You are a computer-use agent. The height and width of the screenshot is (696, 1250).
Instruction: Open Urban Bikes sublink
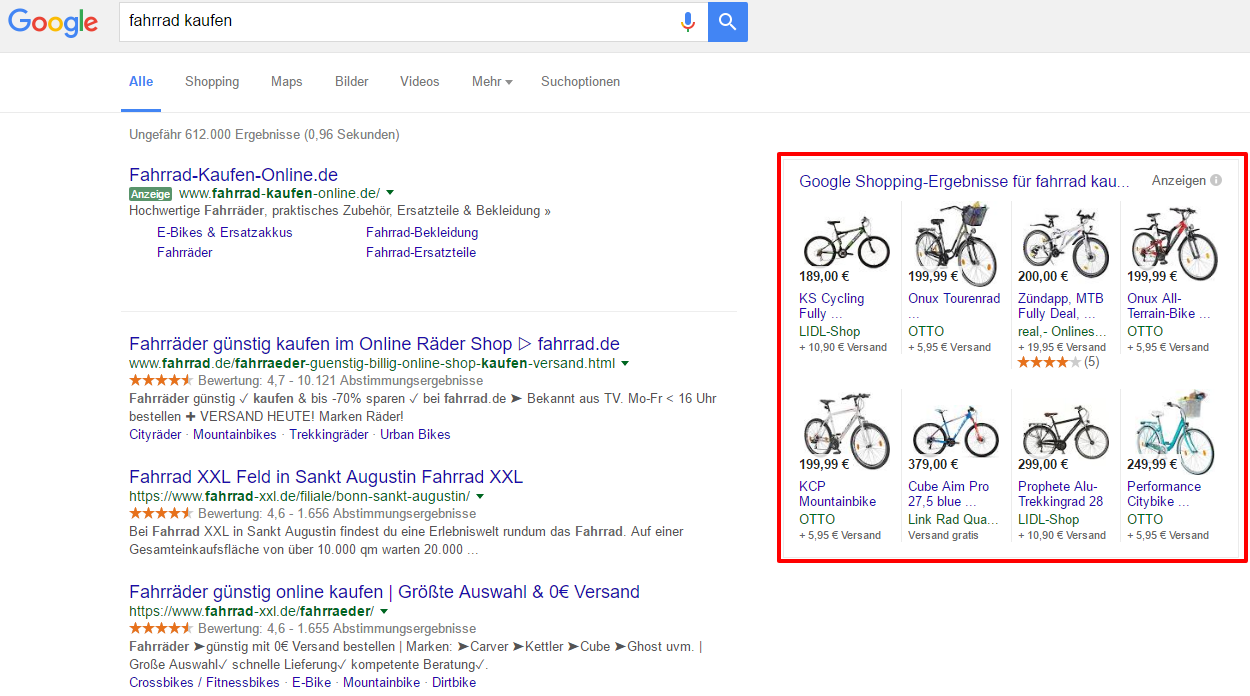pos(415,434)
